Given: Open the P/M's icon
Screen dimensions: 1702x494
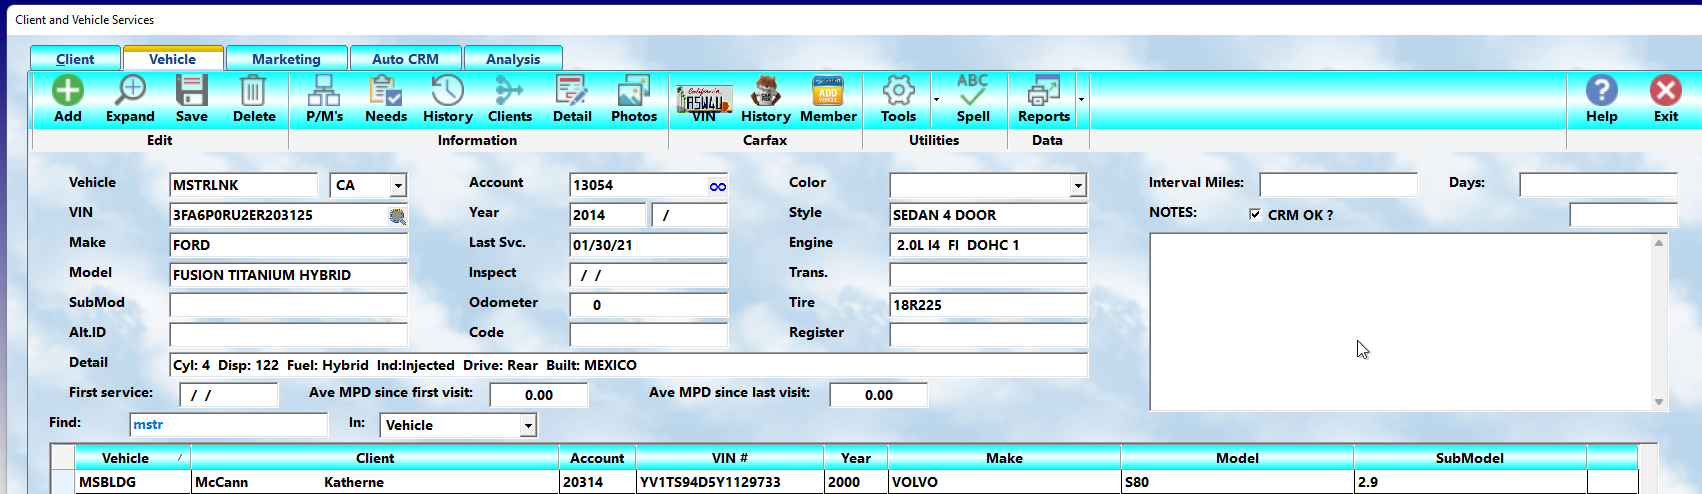Looking at the screenshot, I should (324, 91).
